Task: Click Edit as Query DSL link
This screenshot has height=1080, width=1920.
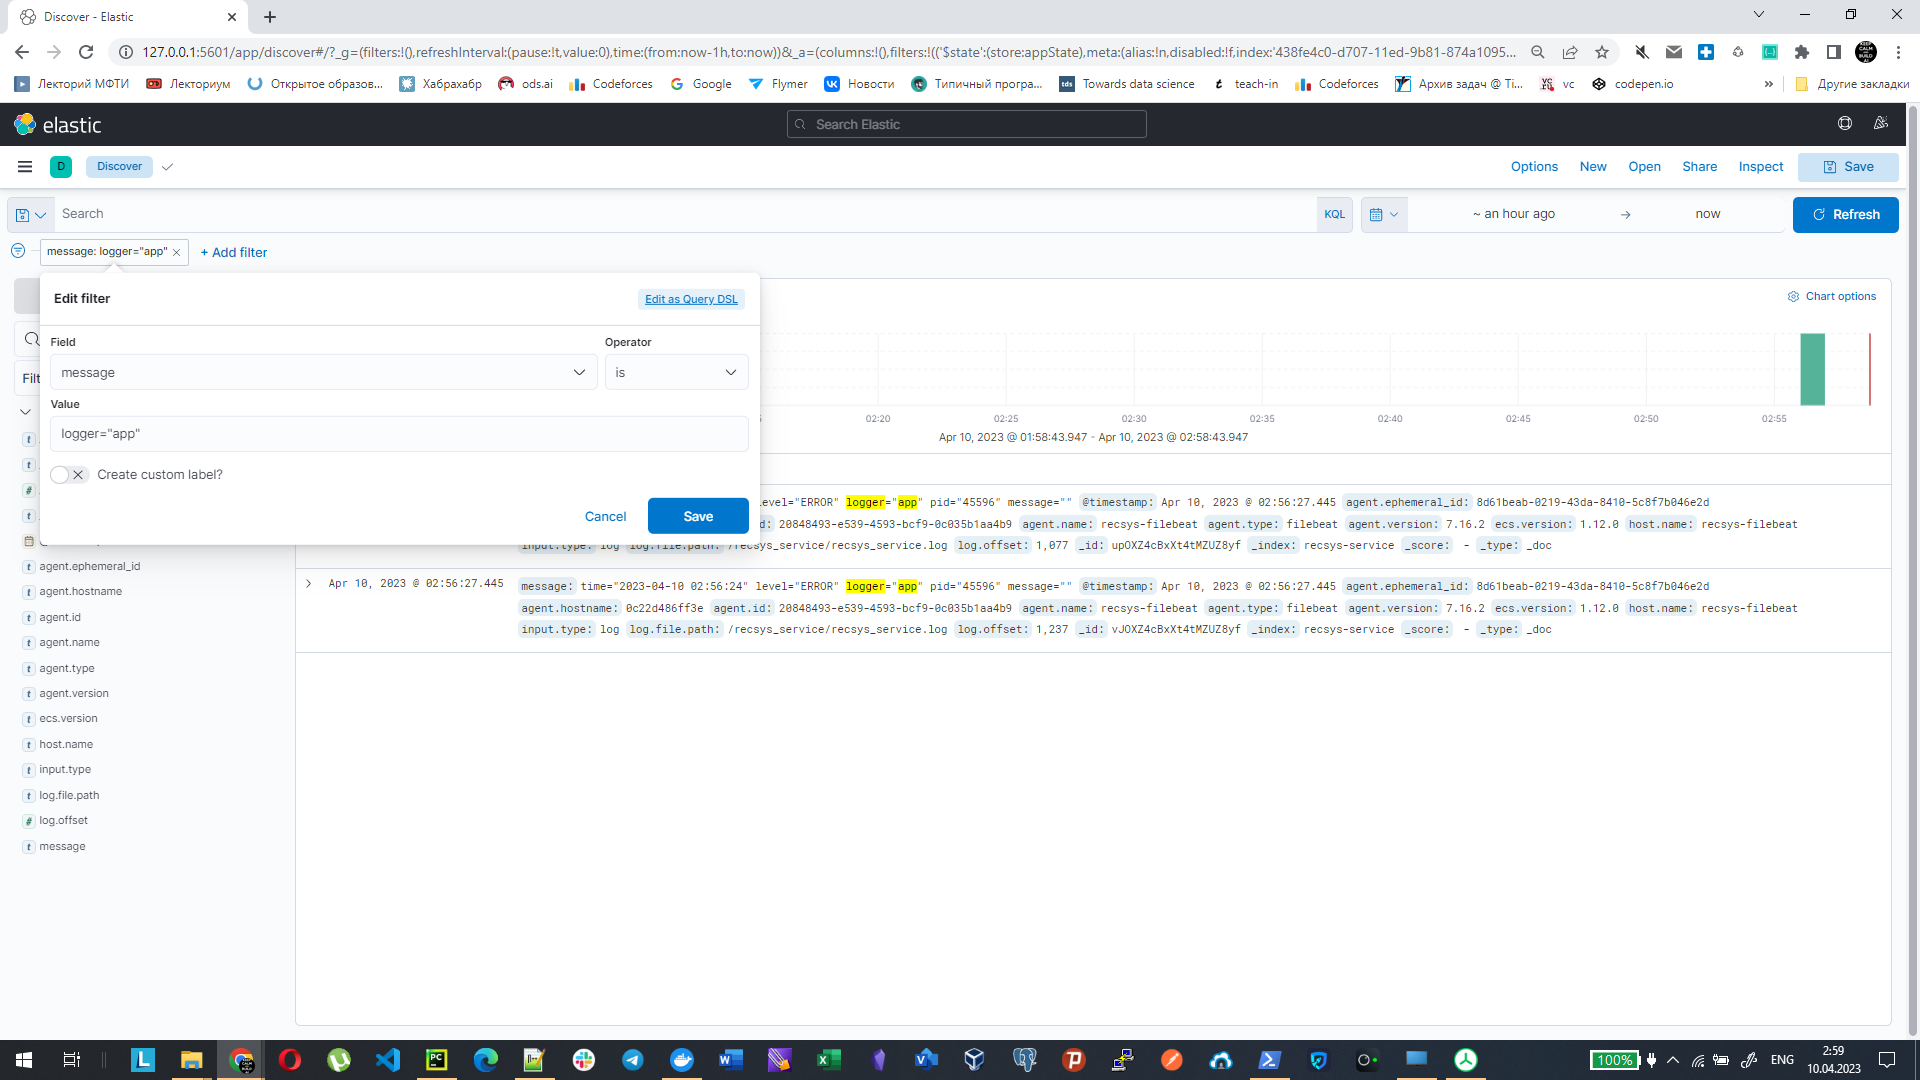Action: (691, 300)
